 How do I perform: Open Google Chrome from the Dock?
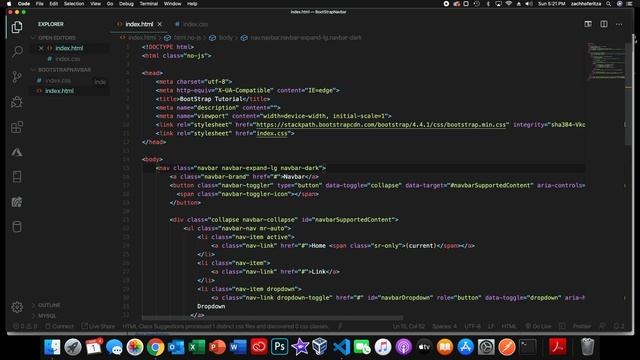tap(156, 347)
